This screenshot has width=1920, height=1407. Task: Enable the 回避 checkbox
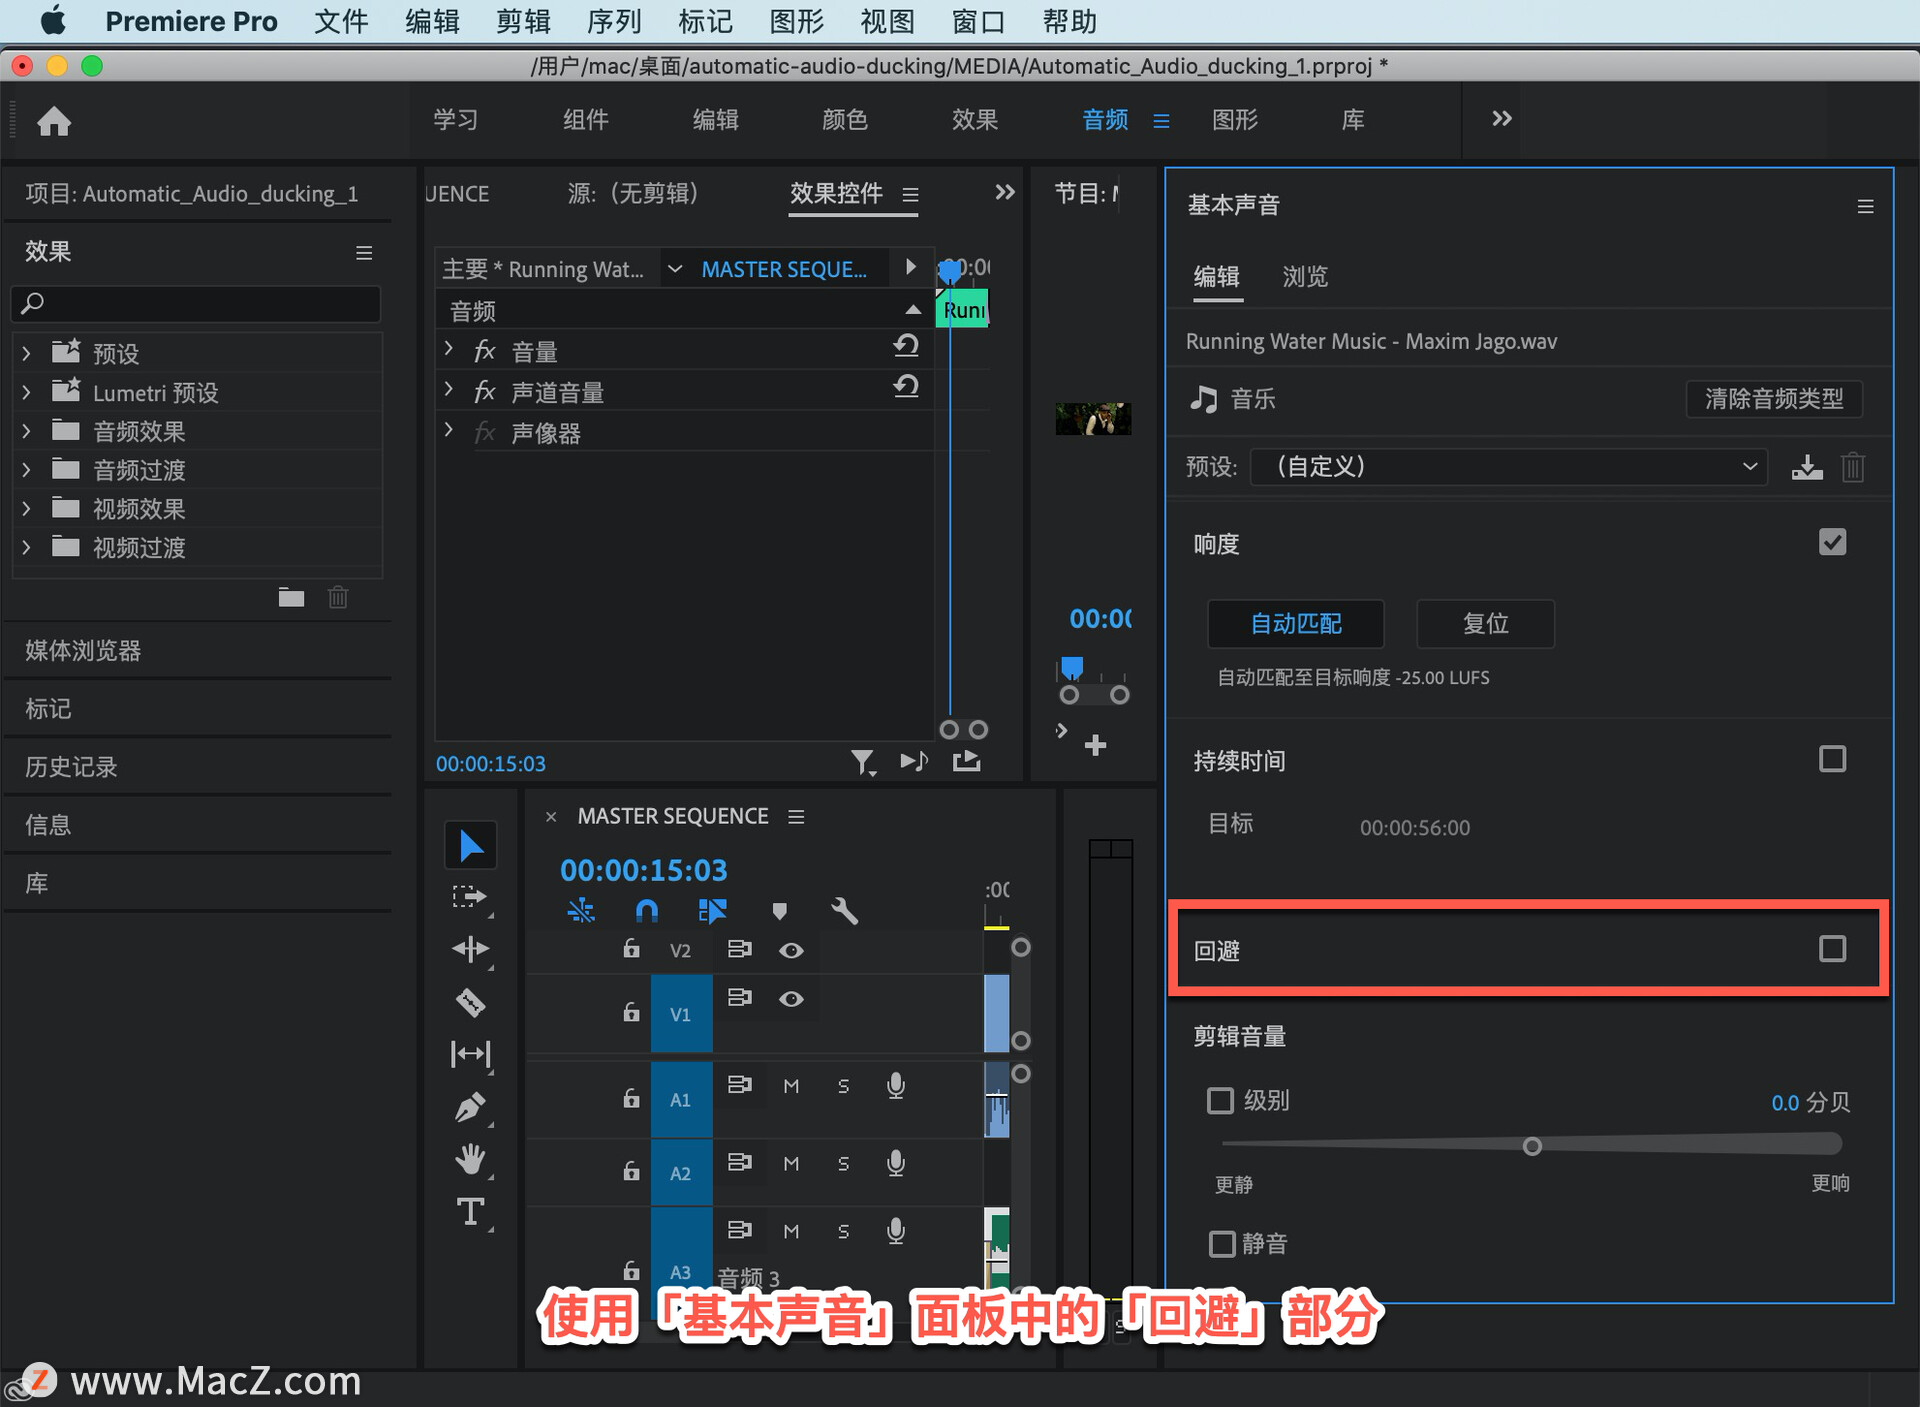[1832, 949]
